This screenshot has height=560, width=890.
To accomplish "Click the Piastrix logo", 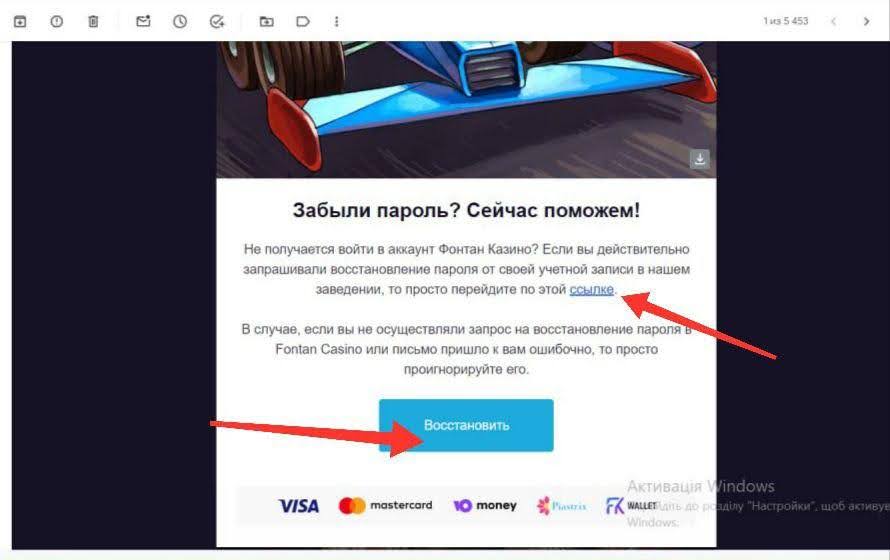I will 561,505.
